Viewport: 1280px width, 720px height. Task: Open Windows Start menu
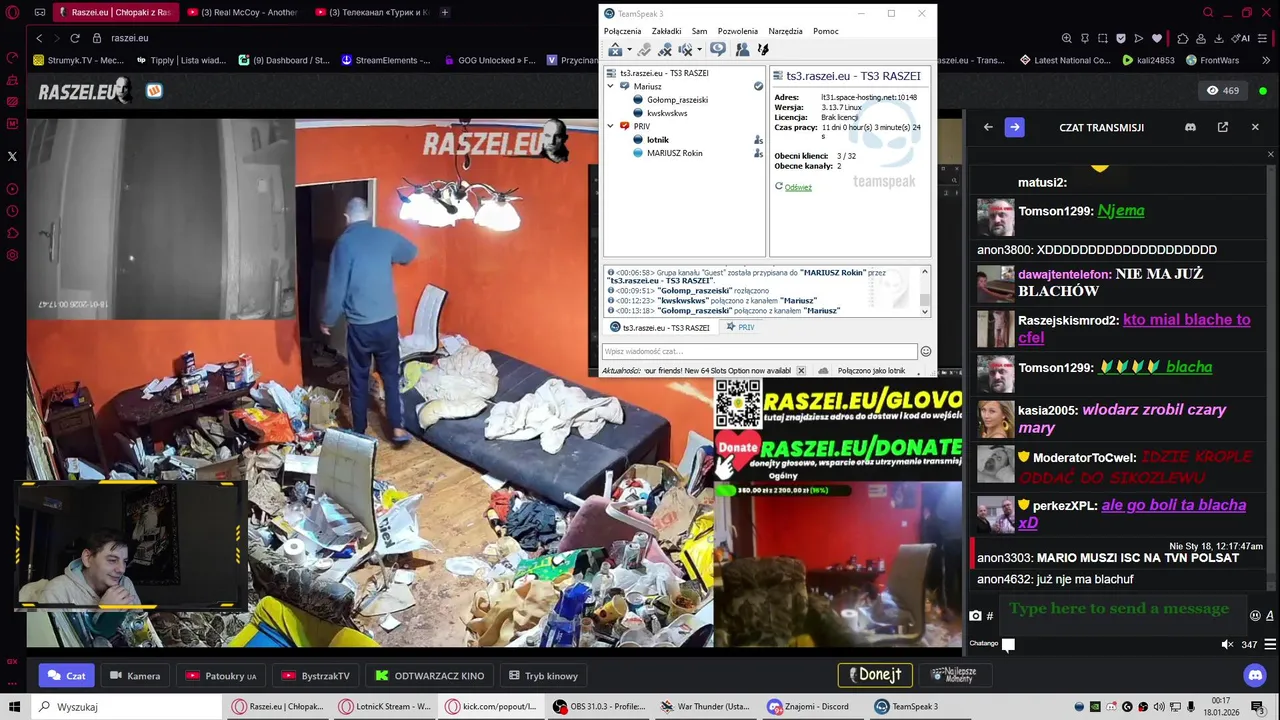point(14,706)
